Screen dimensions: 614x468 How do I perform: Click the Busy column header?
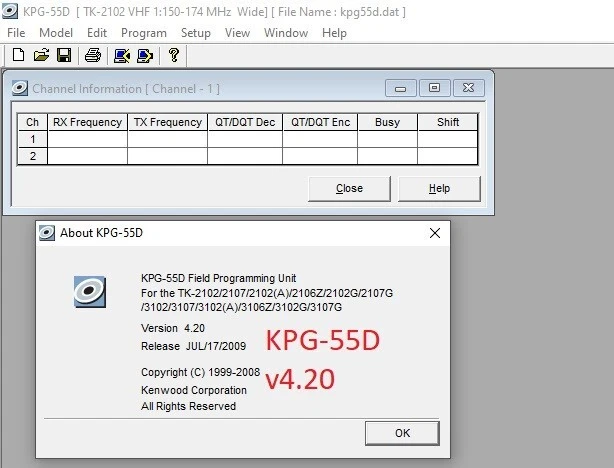coord(387,122)
